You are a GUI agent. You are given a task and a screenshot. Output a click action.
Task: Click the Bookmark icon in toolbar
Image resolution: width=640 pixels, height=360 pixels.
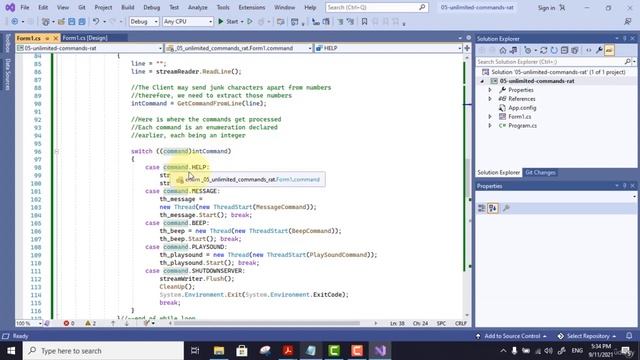(x=364, y=22)
